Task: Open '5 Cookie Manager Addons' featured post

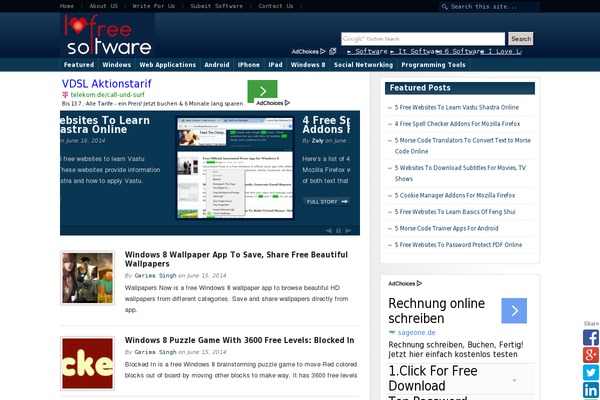Action: [x=455, y=195]
